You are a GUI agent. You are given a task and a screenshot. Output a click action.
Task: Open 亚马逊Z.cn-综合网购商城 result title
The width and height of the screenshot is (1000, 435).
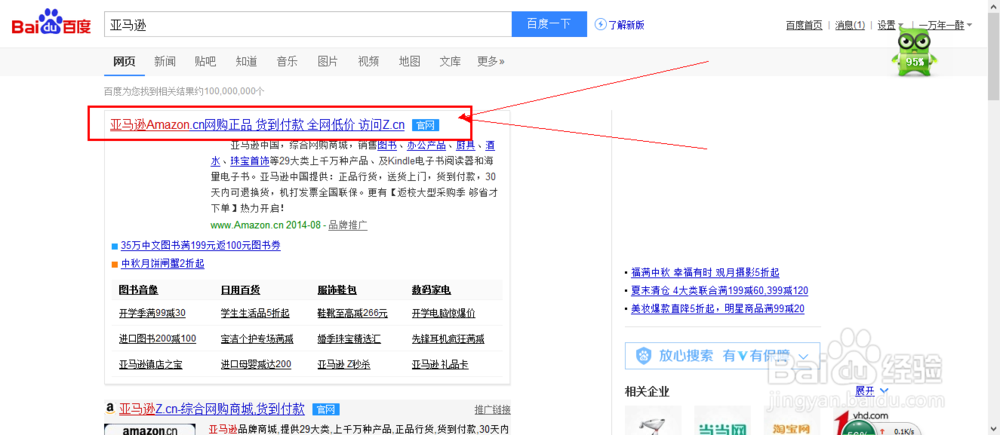(x=212, y=408)
